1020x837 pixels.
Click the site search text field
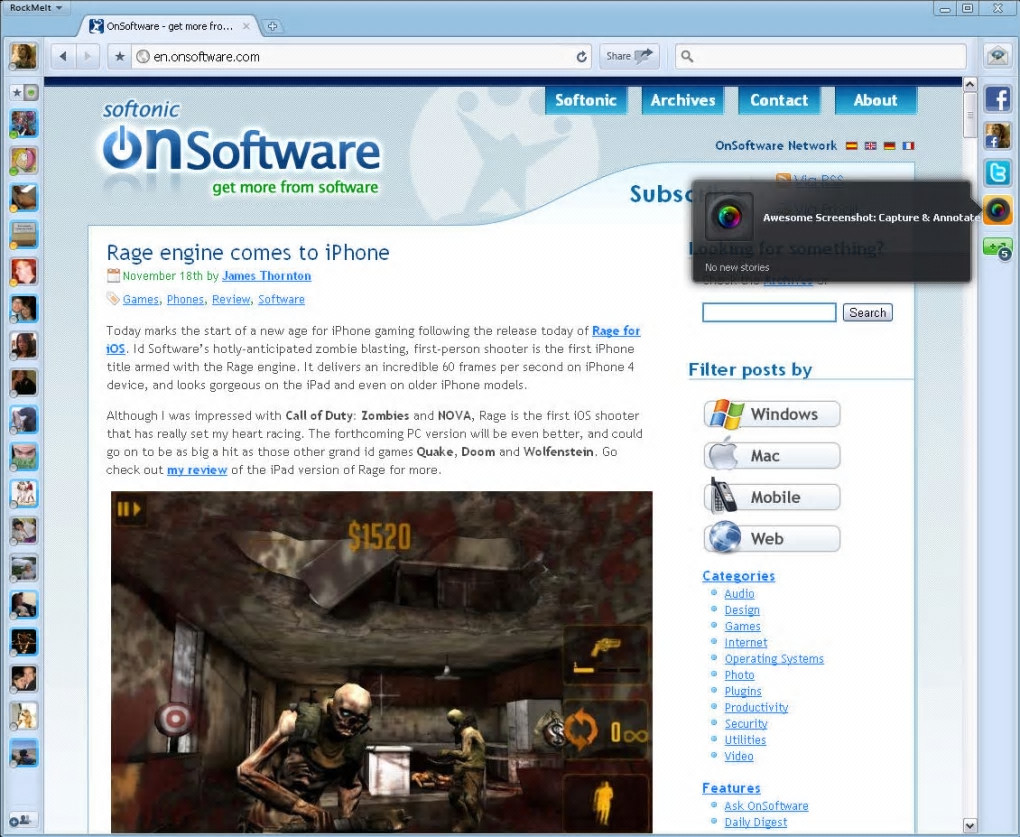point(769,312)
